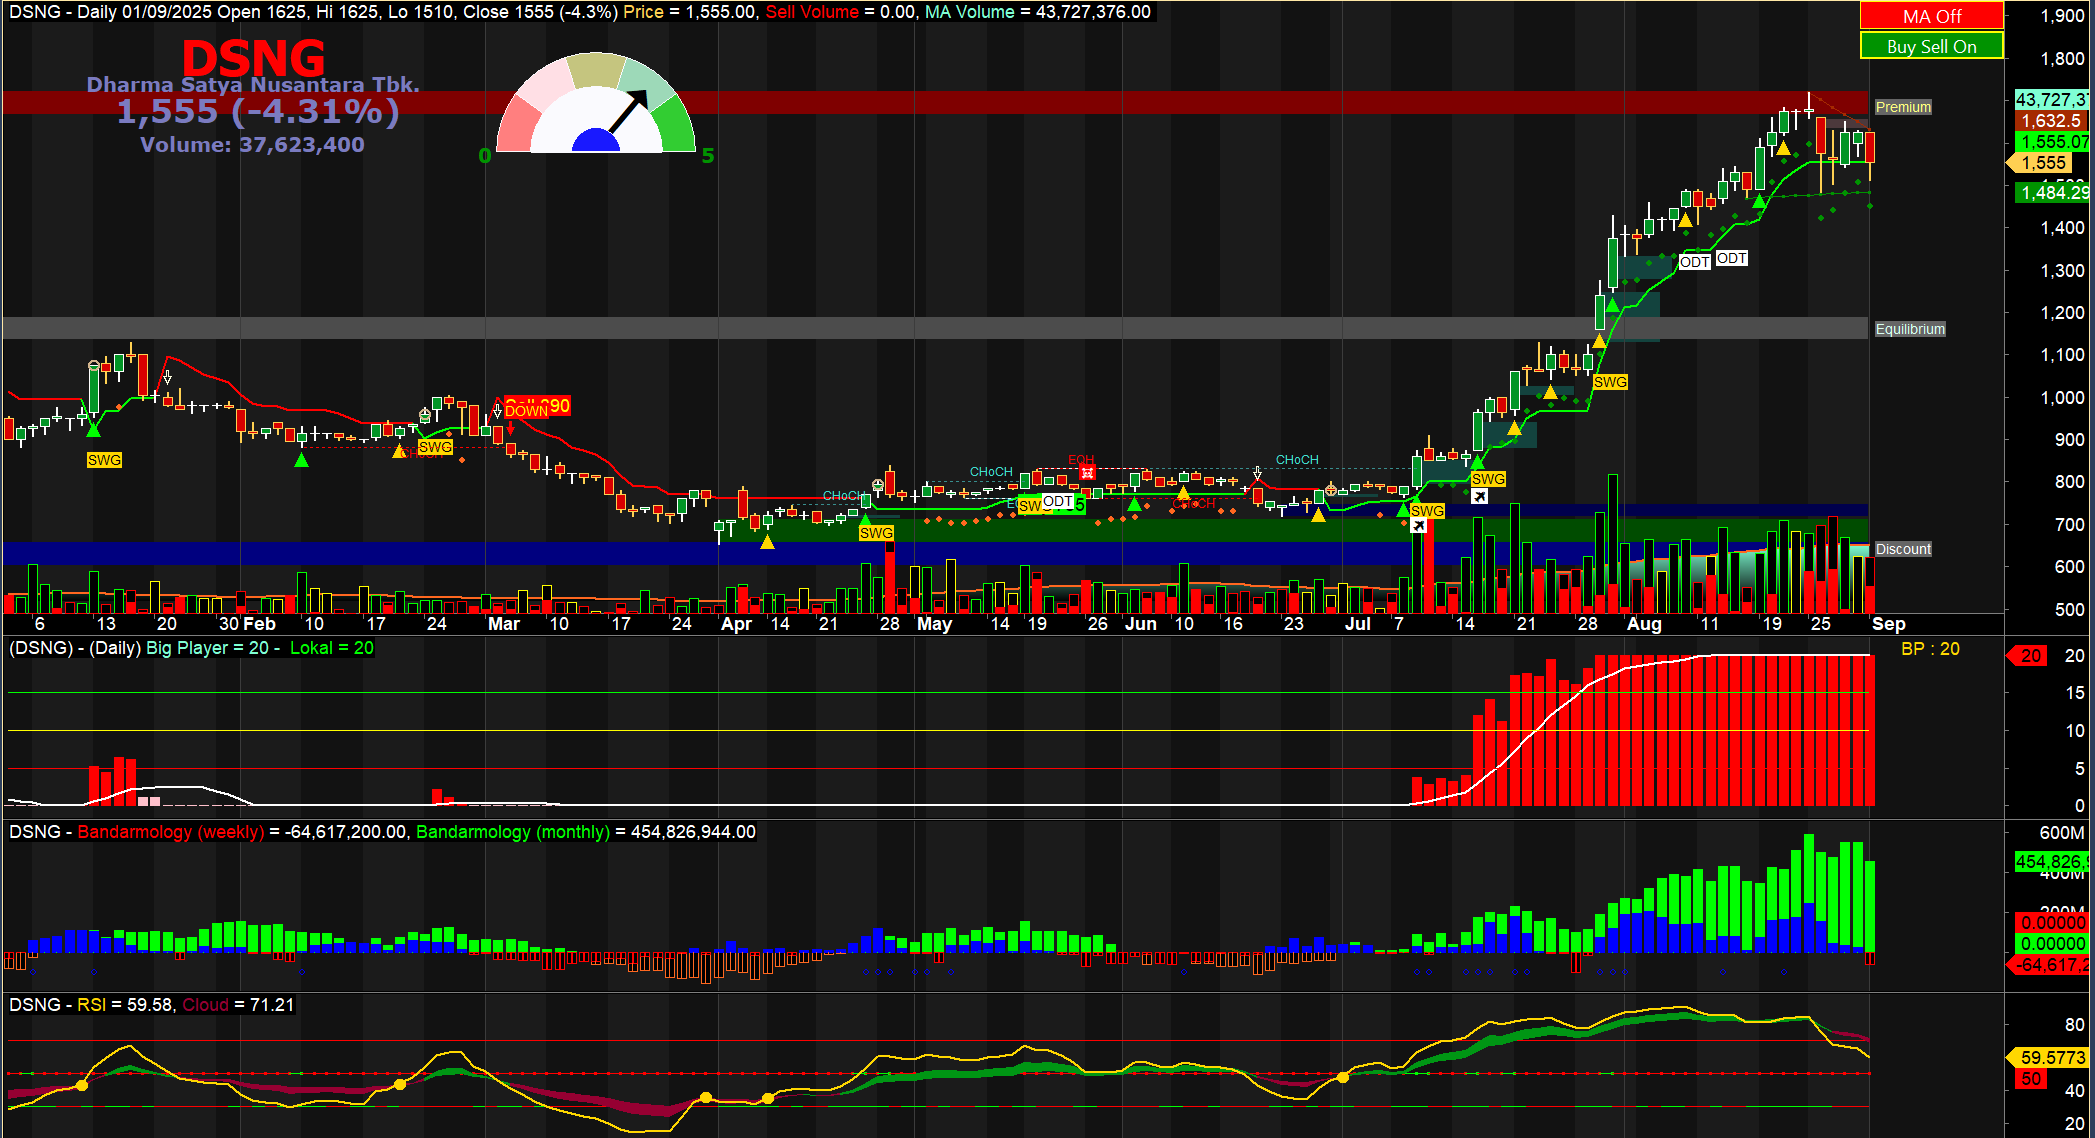
Task: Click the airplane icon below July SWG label near 800
Action: 1480,496
